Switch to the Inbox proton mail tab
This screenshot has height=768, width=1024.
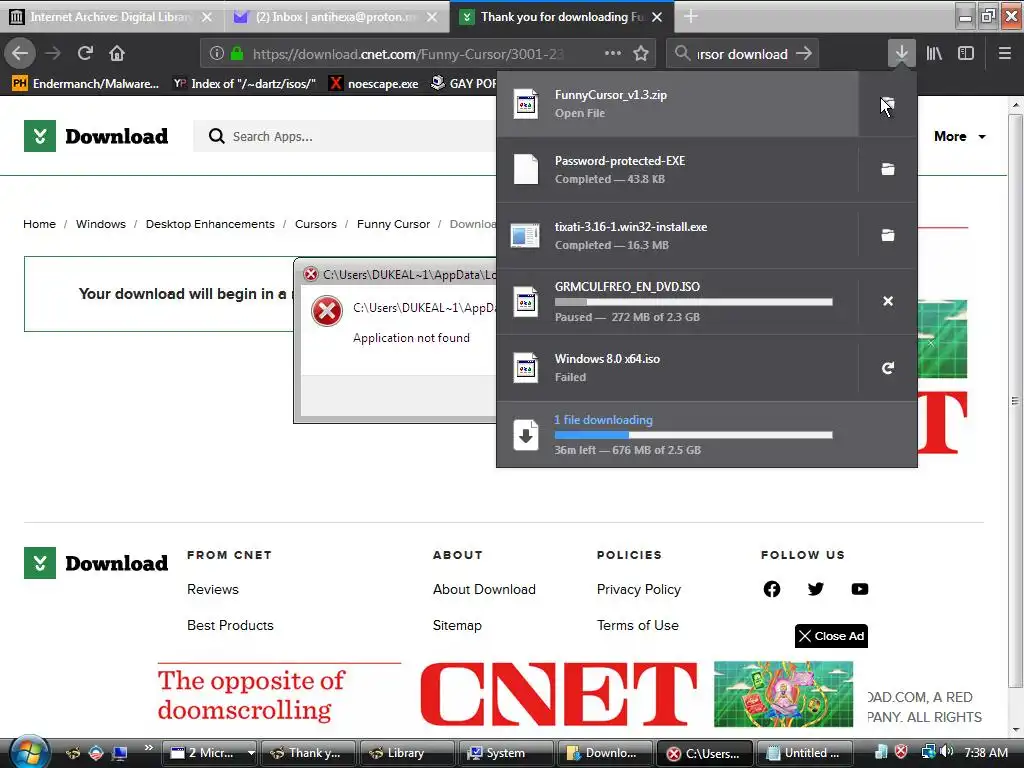[335, 17]
